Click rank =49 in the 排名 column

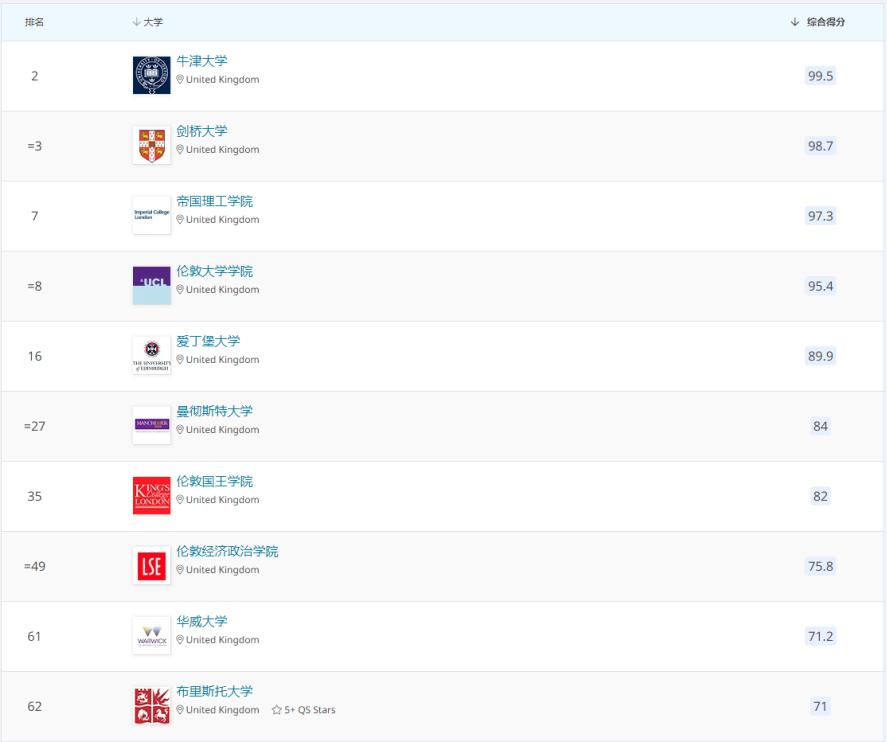35,566
